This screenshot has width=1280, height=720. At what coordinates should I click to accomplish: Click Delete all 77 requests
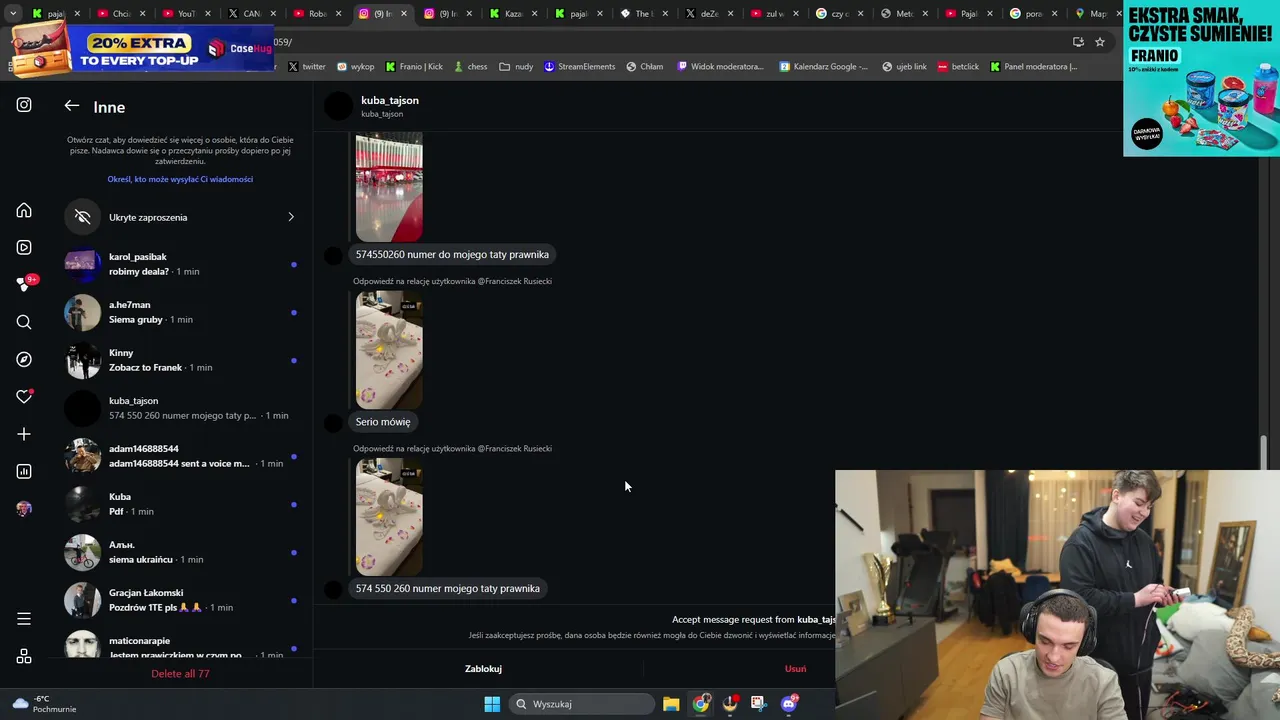click(180, 674)
